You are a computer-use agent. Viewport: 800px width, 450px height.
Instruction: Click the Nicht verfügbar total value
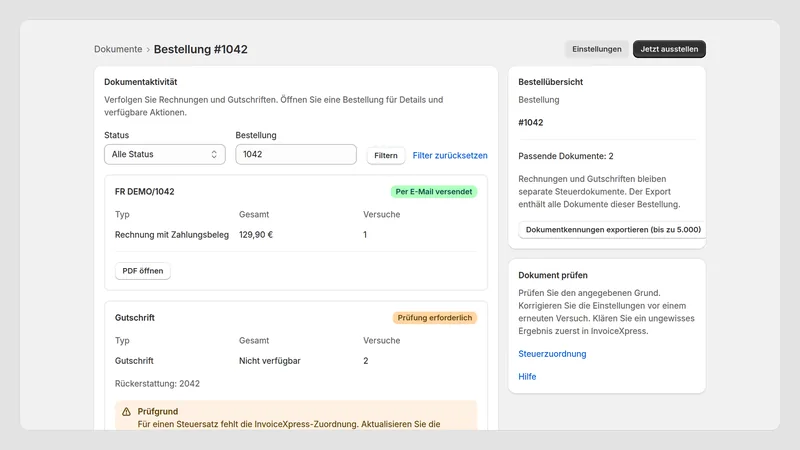pyautogui.click(x=269, y=361)
